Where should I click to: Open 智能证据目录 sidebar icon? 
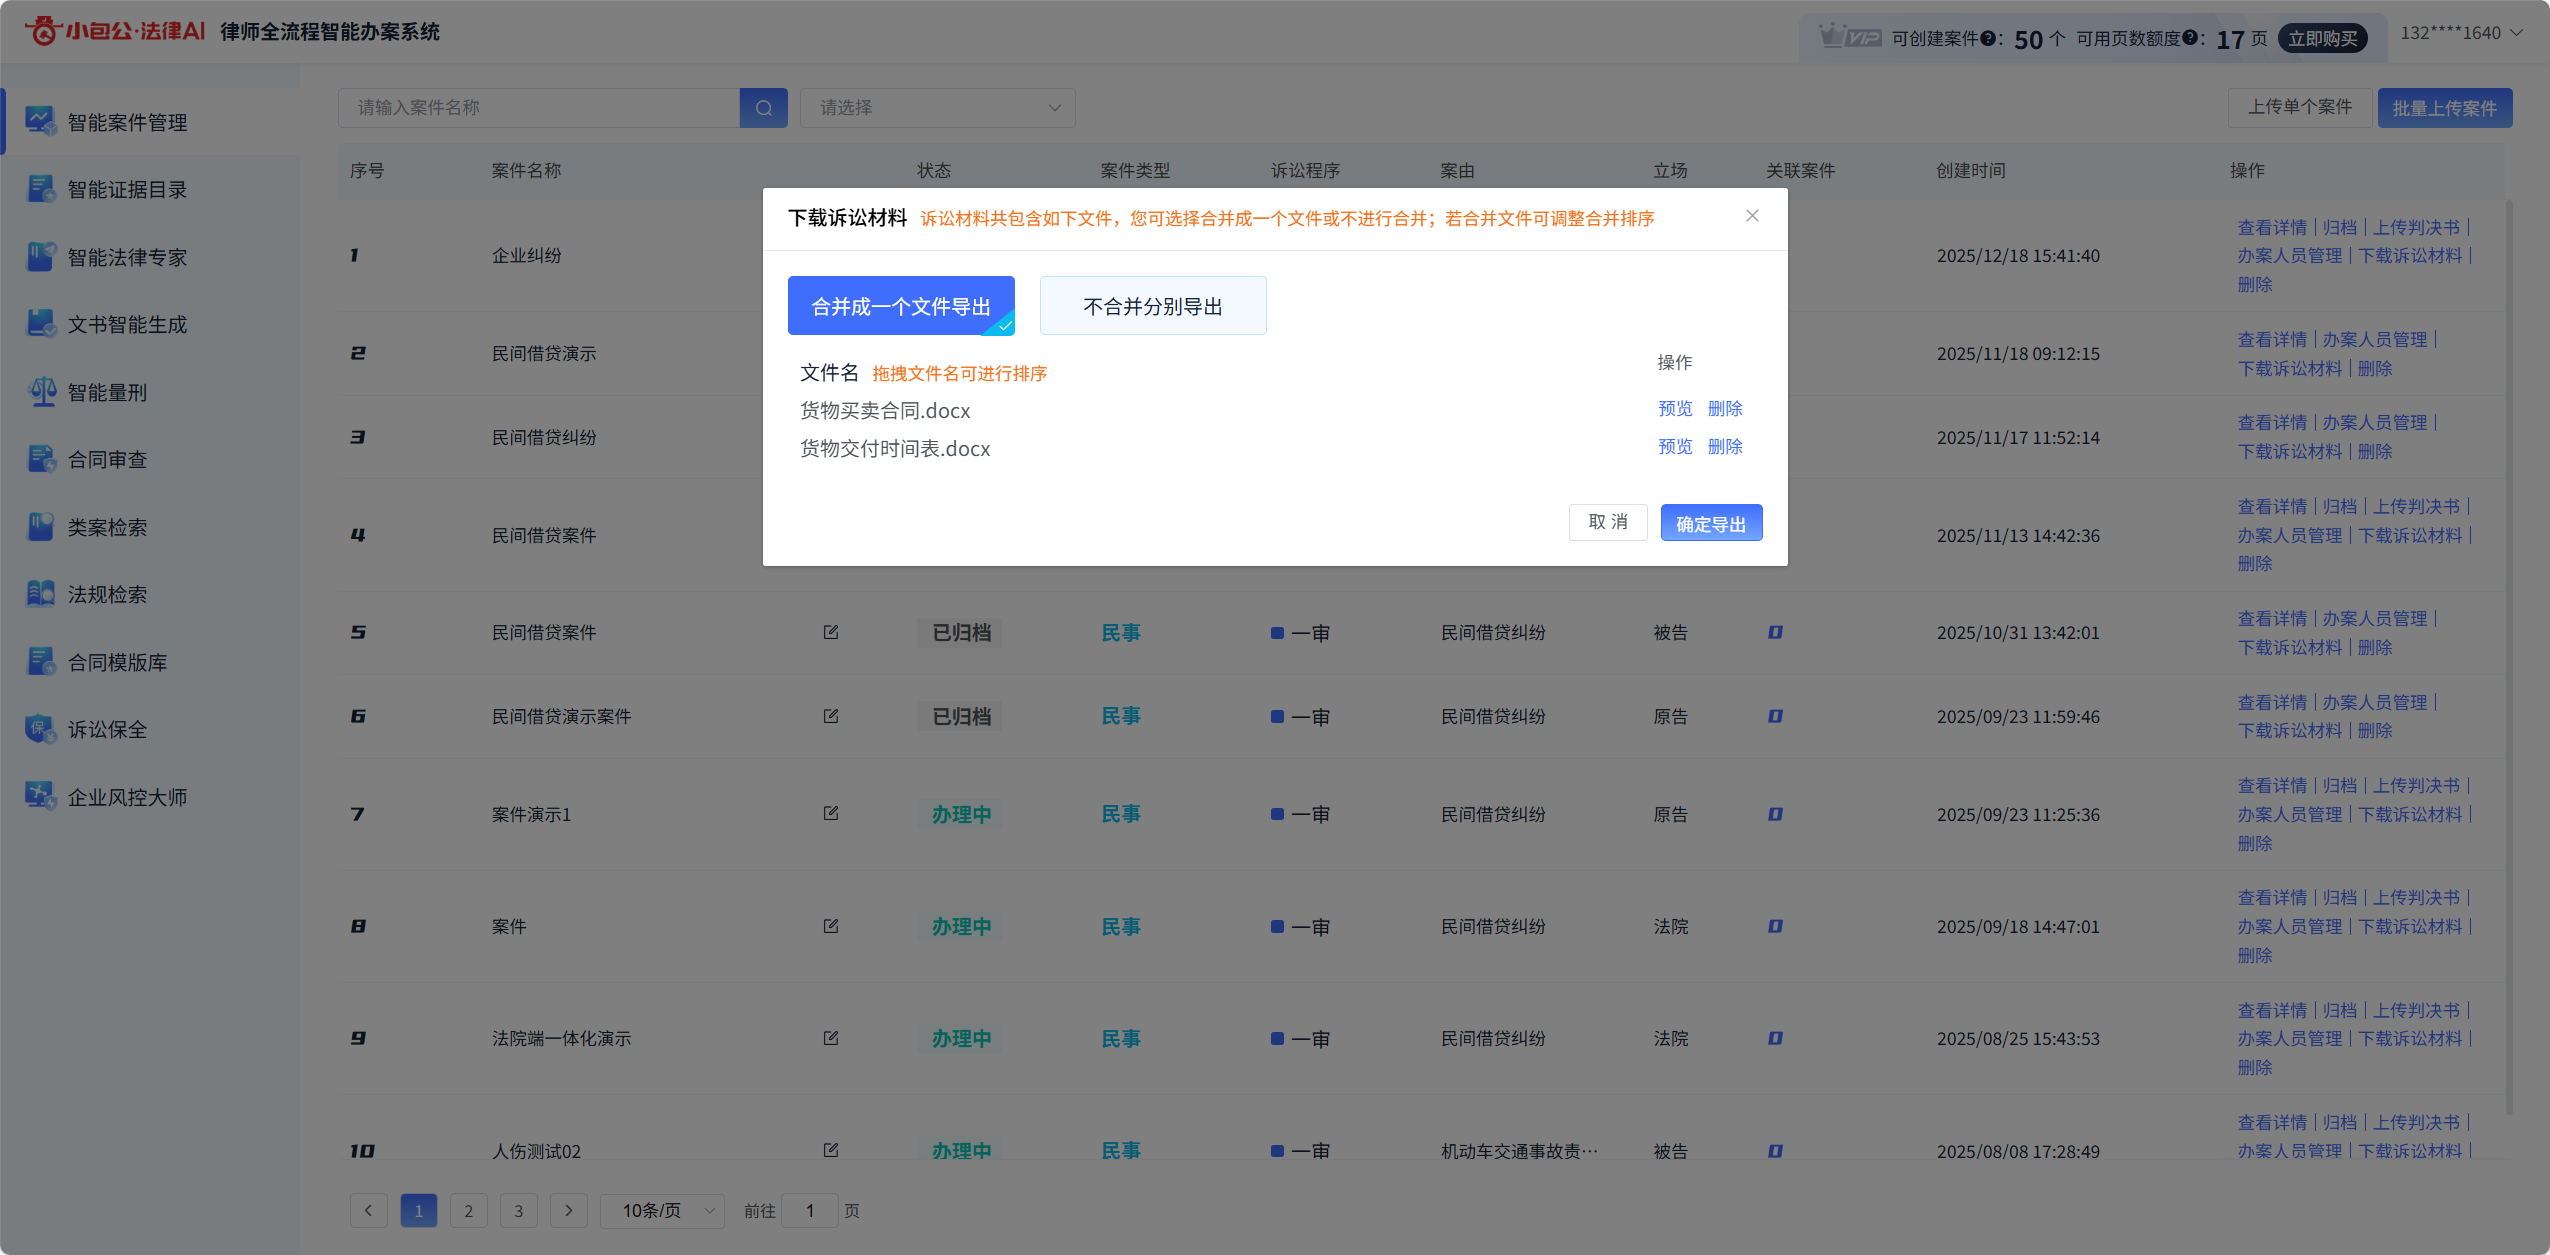41,189
